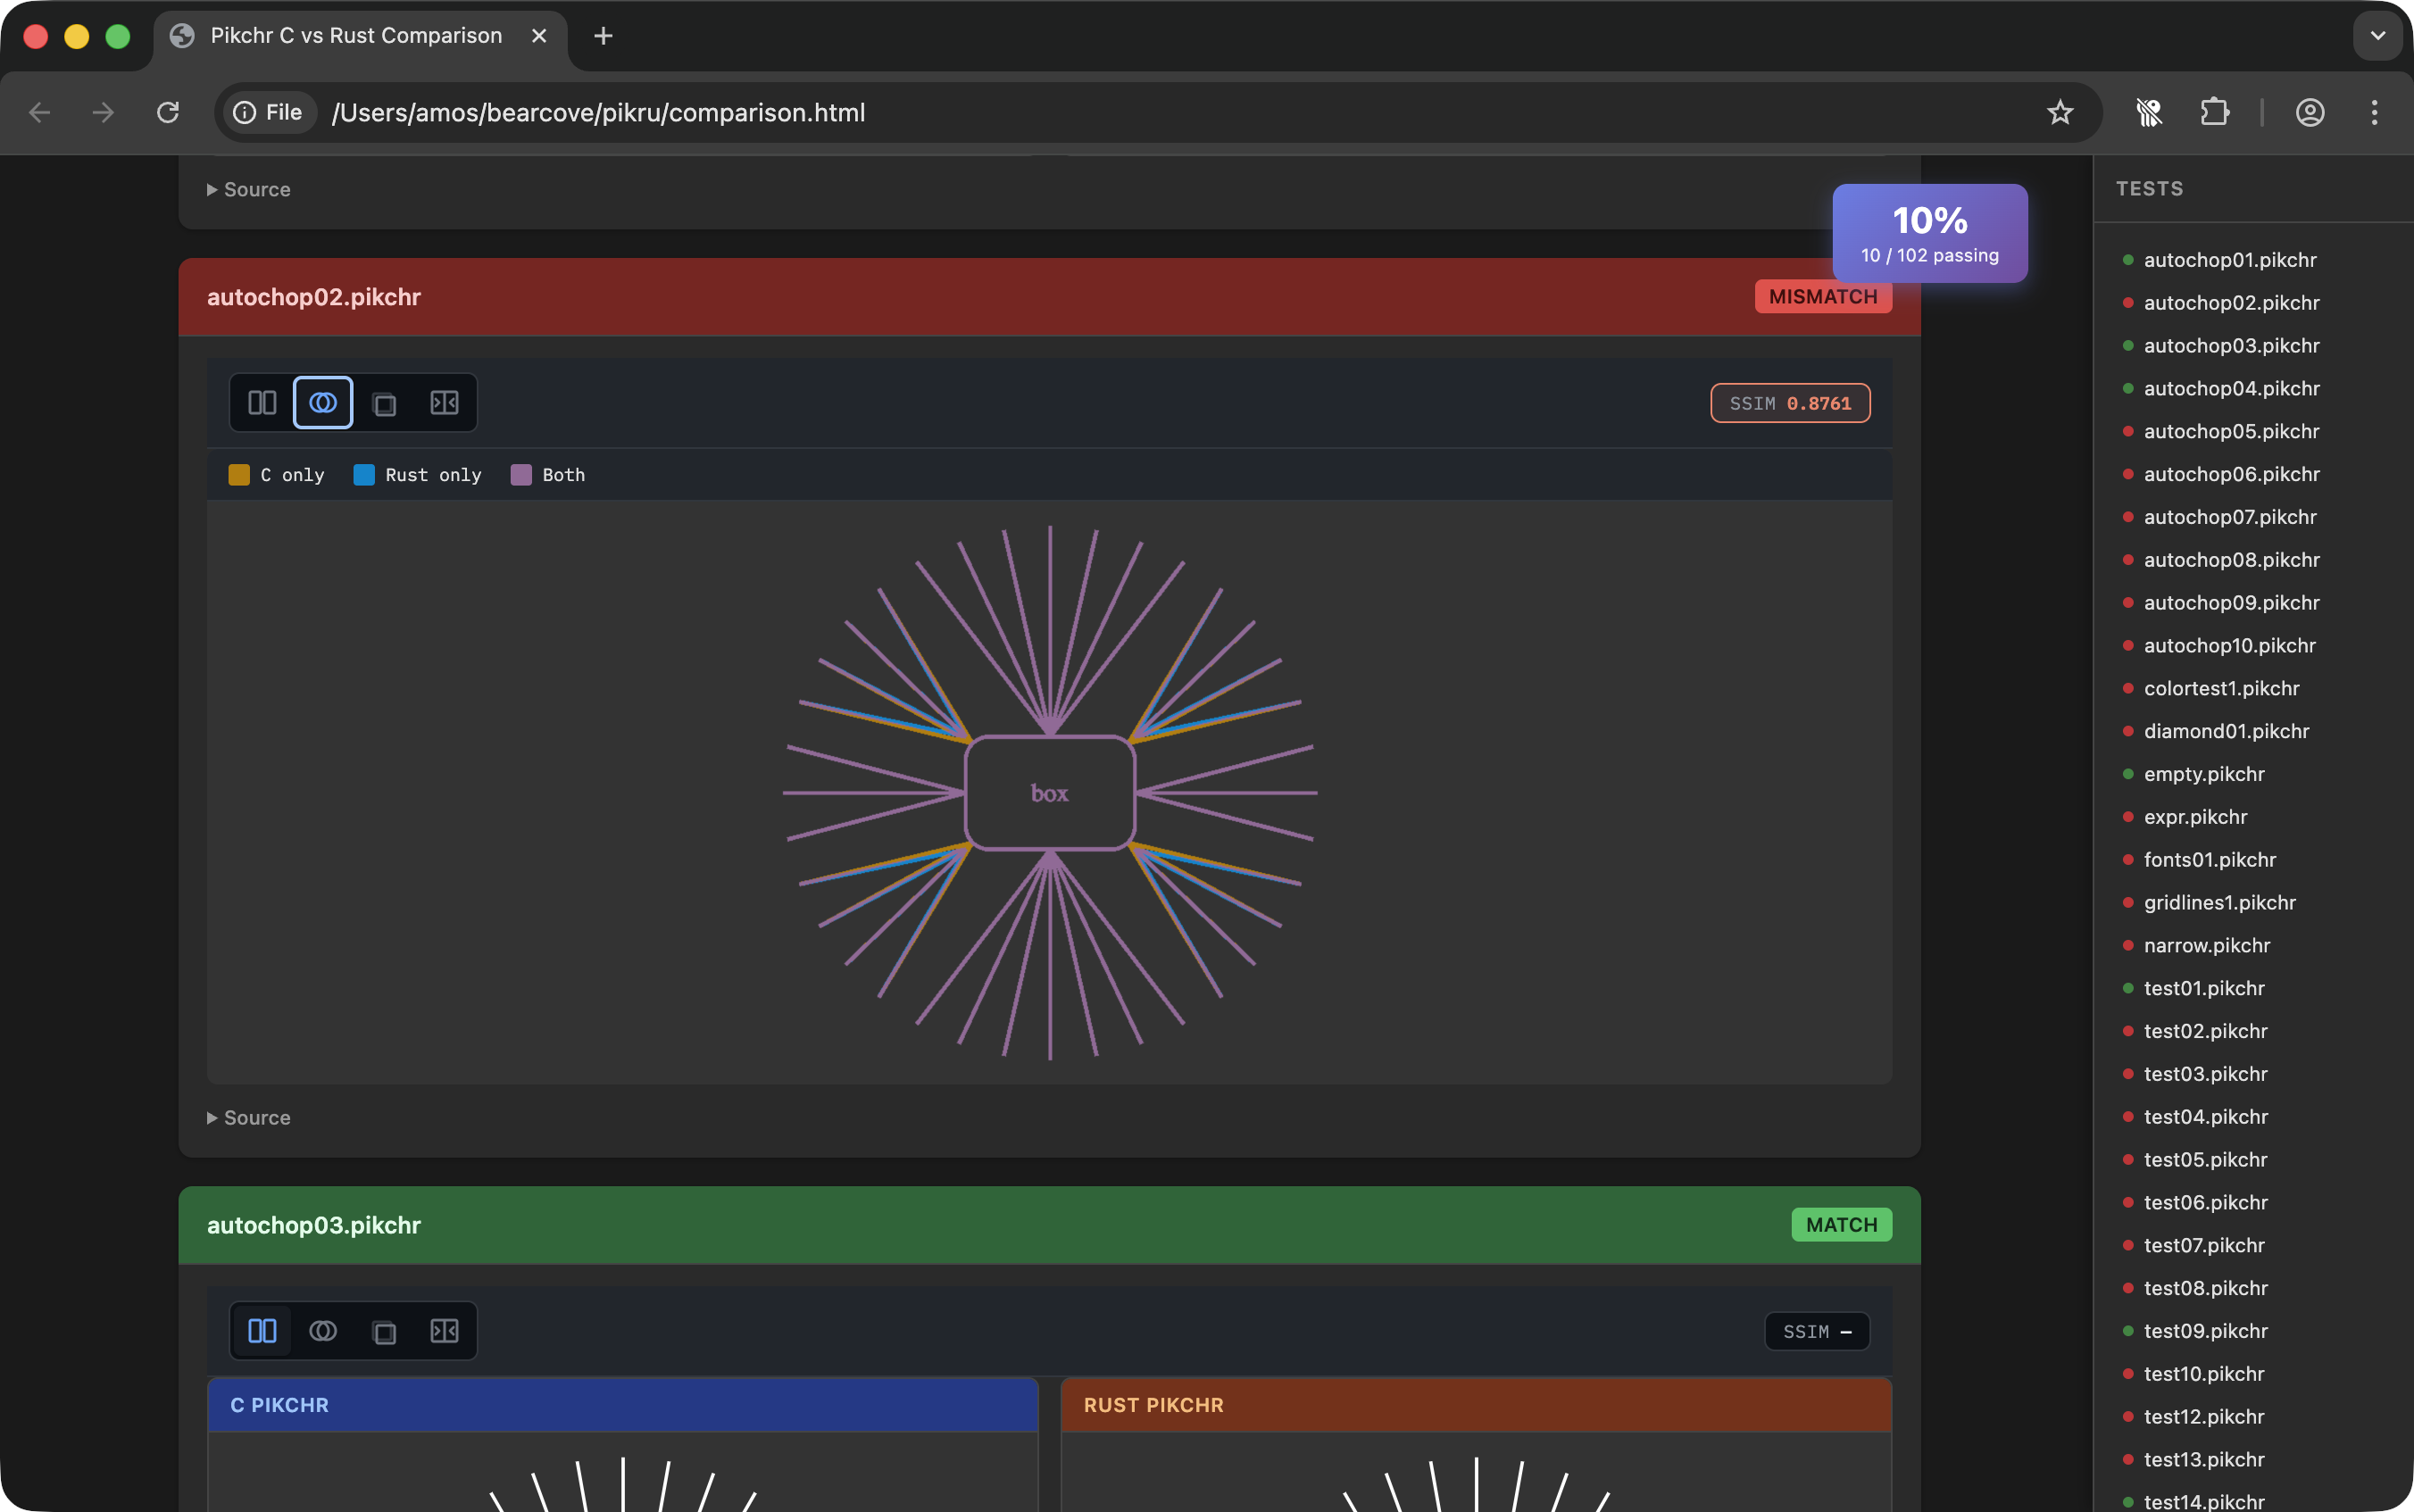Select the 'Pikchr C vs Rust Comparison' tab

pyautogui.click(x=355, y=35)
